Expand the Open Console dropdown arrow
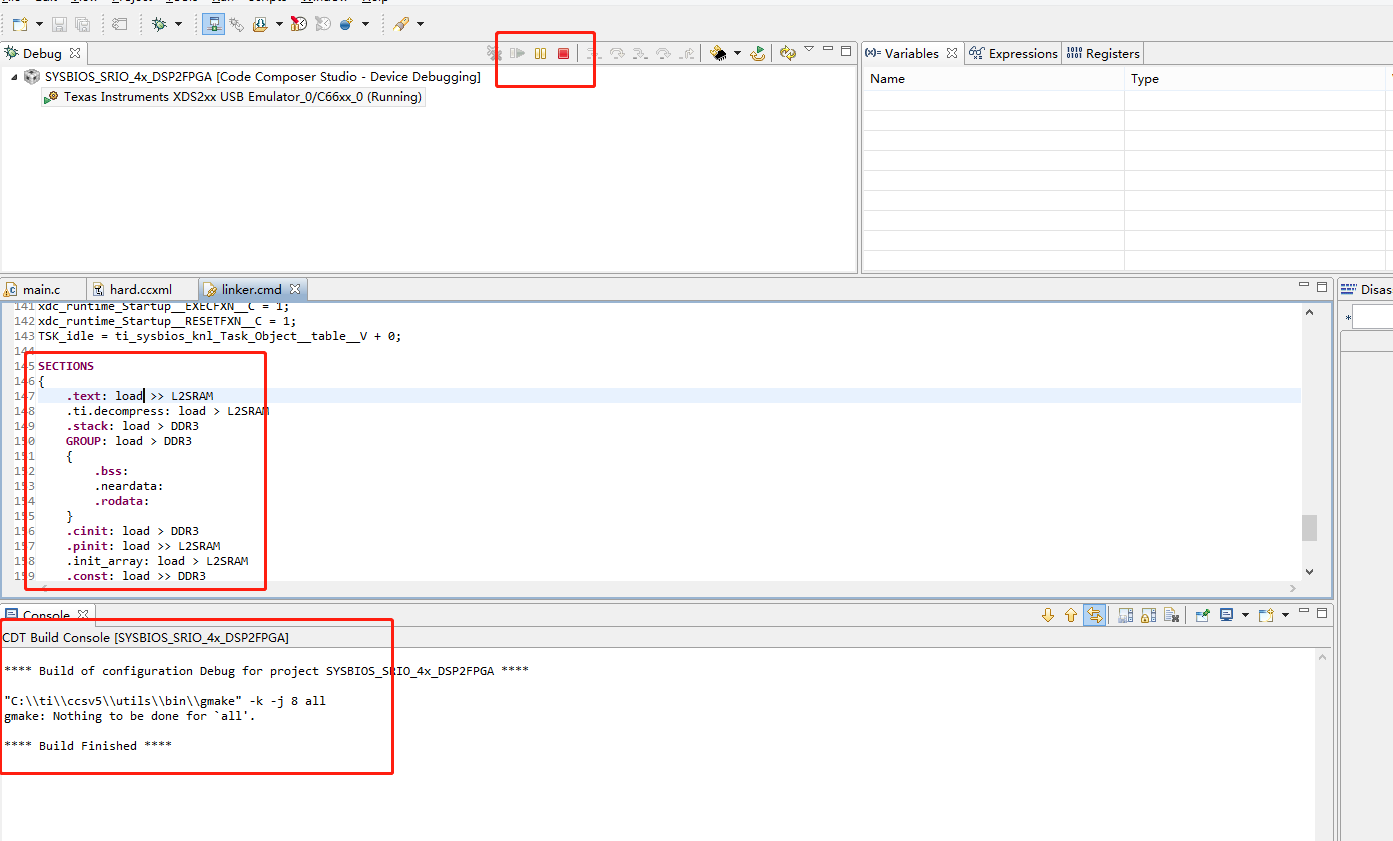 point(1285,615)
